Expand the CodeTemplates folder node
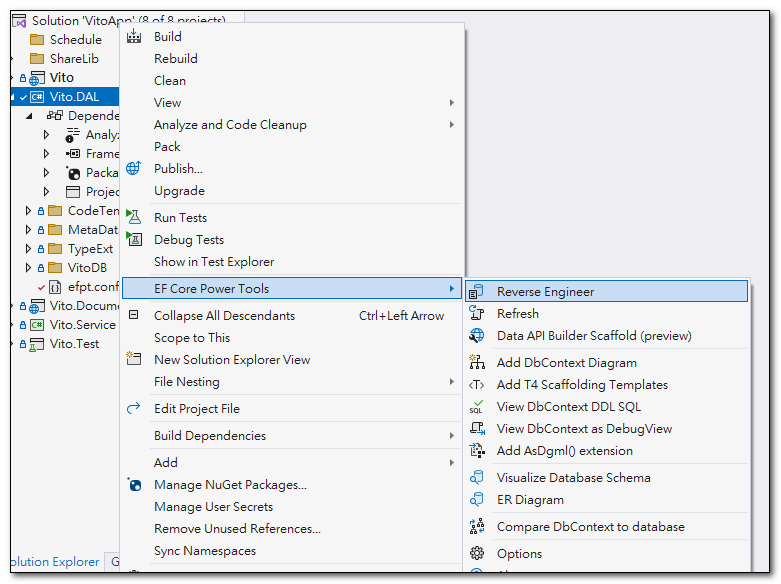The width and height of the screenshot is (781, 584). coord(28,211)
